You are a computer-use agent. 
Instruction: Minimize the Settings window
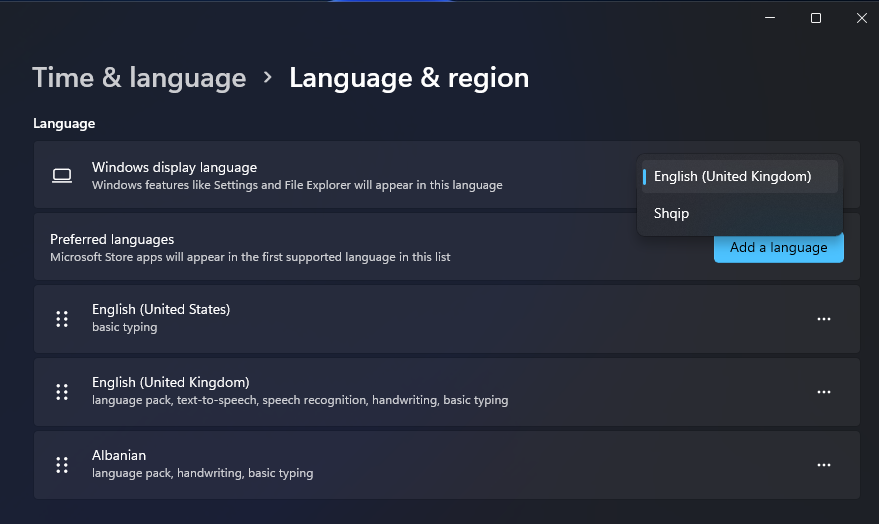pyautogui.click(x=770, y=18)
